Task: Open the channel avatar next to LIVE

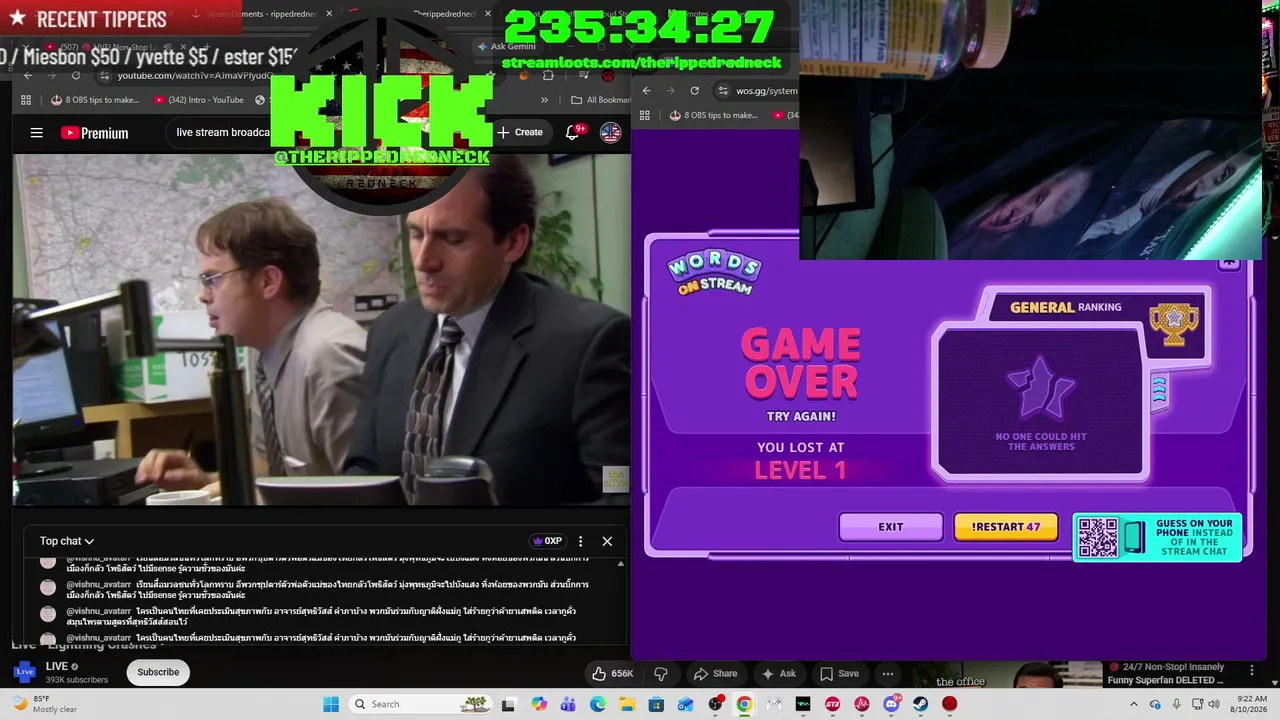Action: point(24,672)
